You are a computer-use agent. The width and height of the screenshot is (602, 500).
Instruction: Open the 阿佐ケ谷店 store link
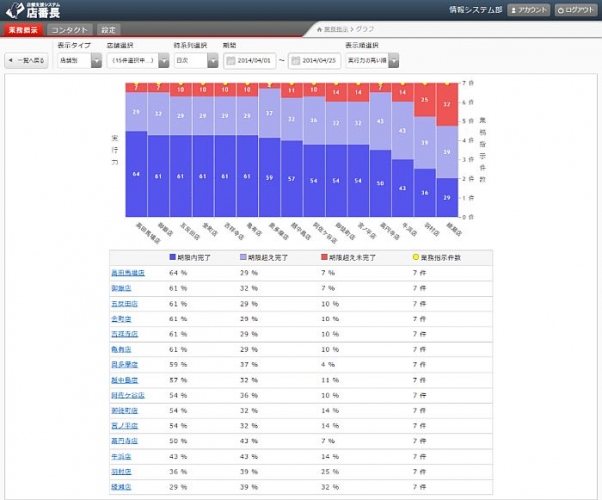coord(128,395)
